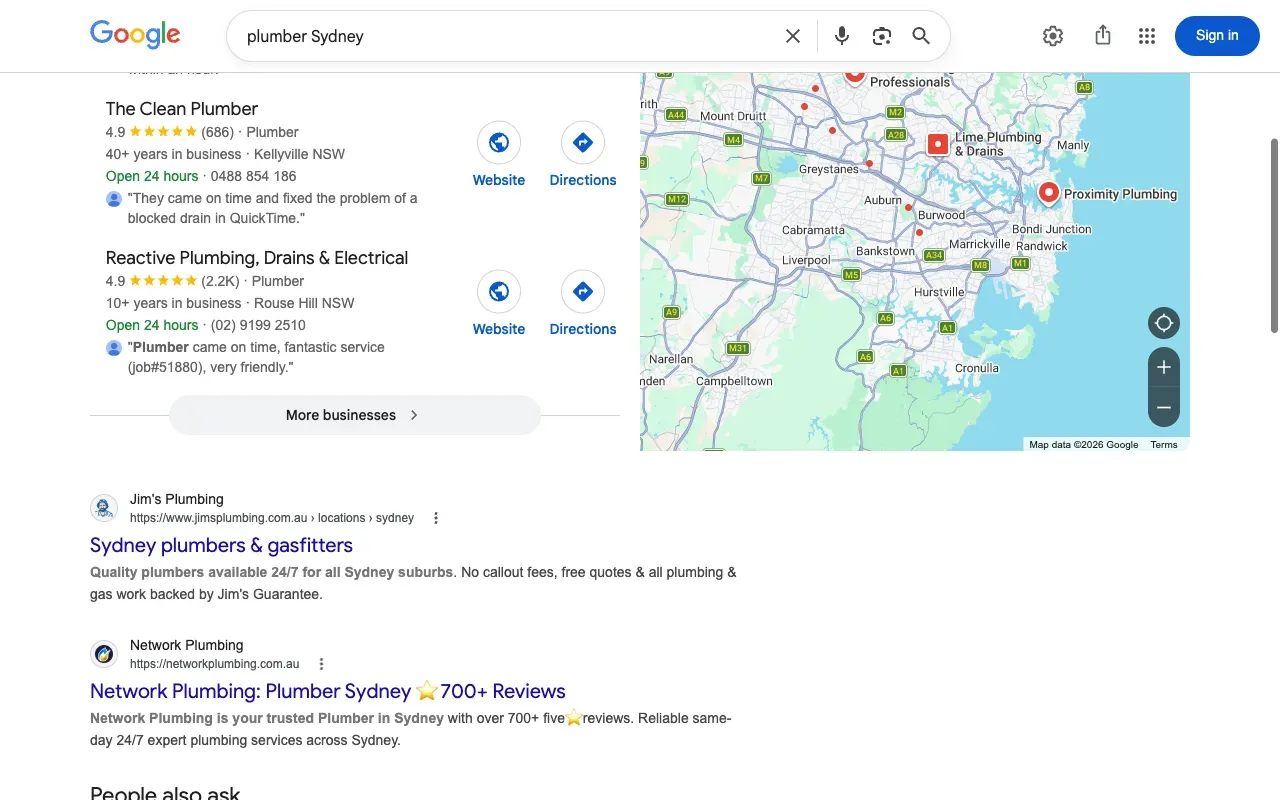The width and height of the screenshot is (1280, 800).
Task: Open Quick settings gear icon
Action: click(1053, 36)
